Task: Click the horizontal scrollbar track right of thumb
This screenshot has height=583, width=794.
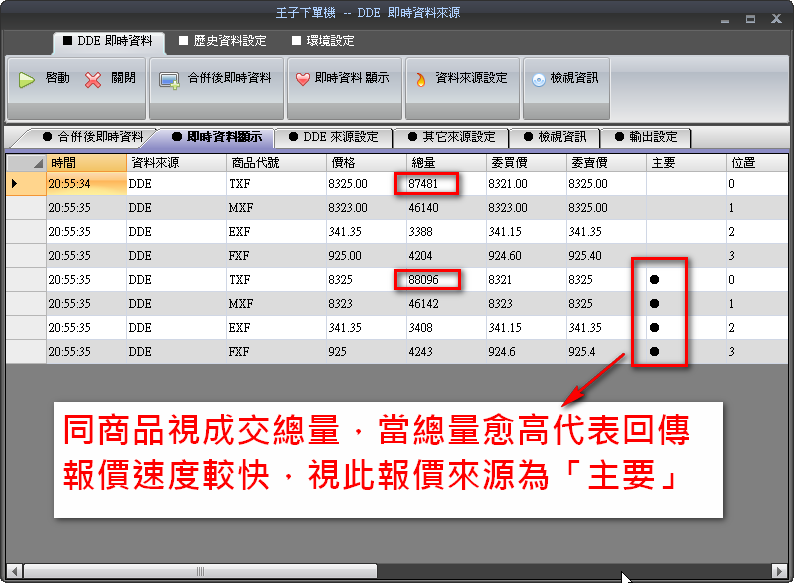Action: click(574, 571)
